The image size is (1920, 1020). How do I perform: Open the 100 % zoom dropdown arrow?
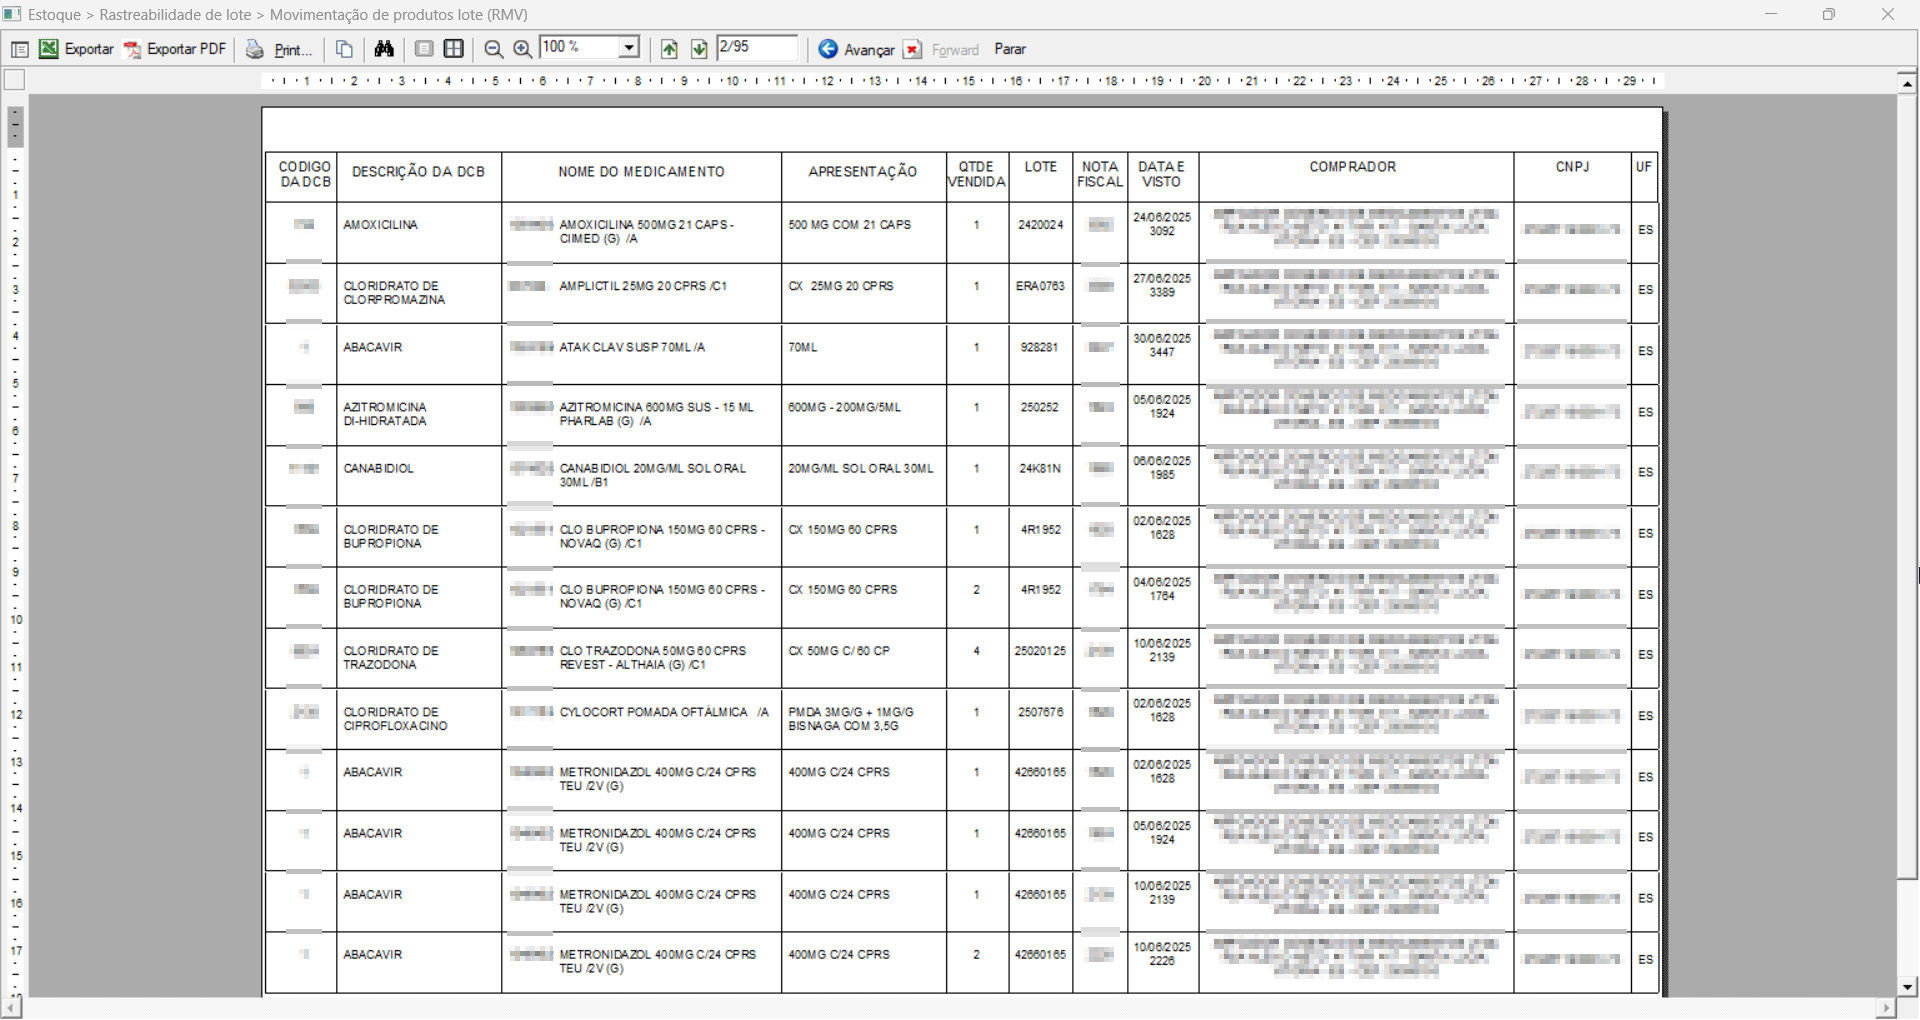[x=629, y=48]
